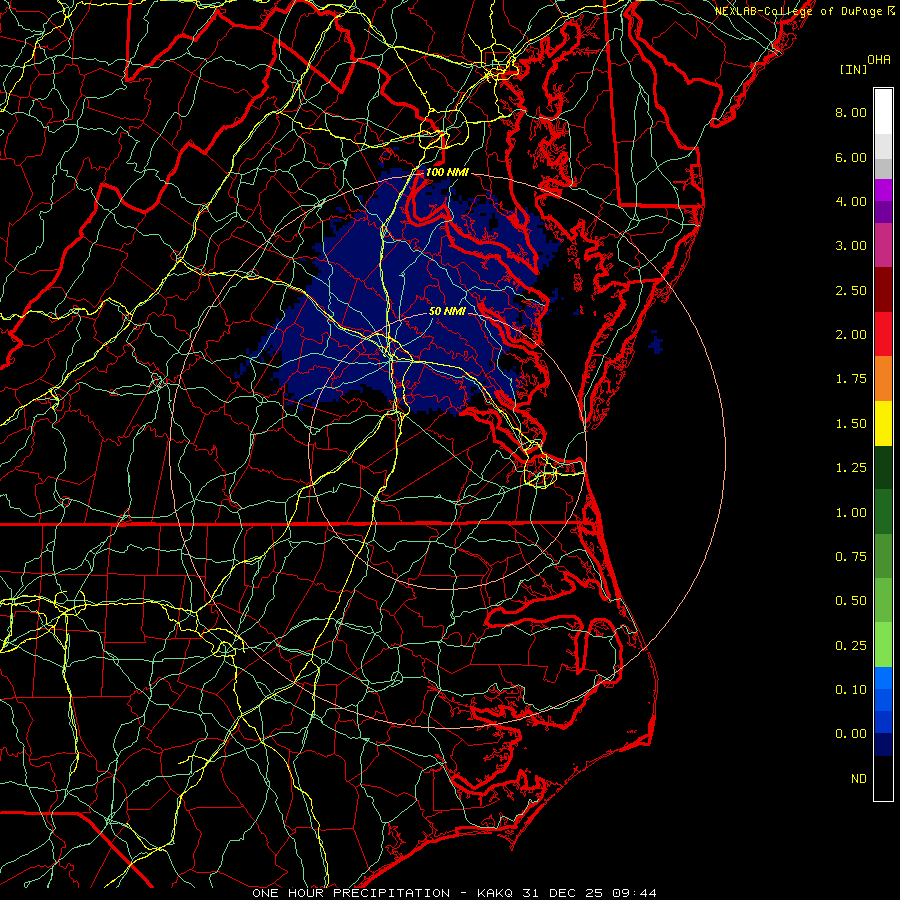Click the 6.00 legend value label
Image resolution: width=900 pixels, height=900 pixels.
851,157
